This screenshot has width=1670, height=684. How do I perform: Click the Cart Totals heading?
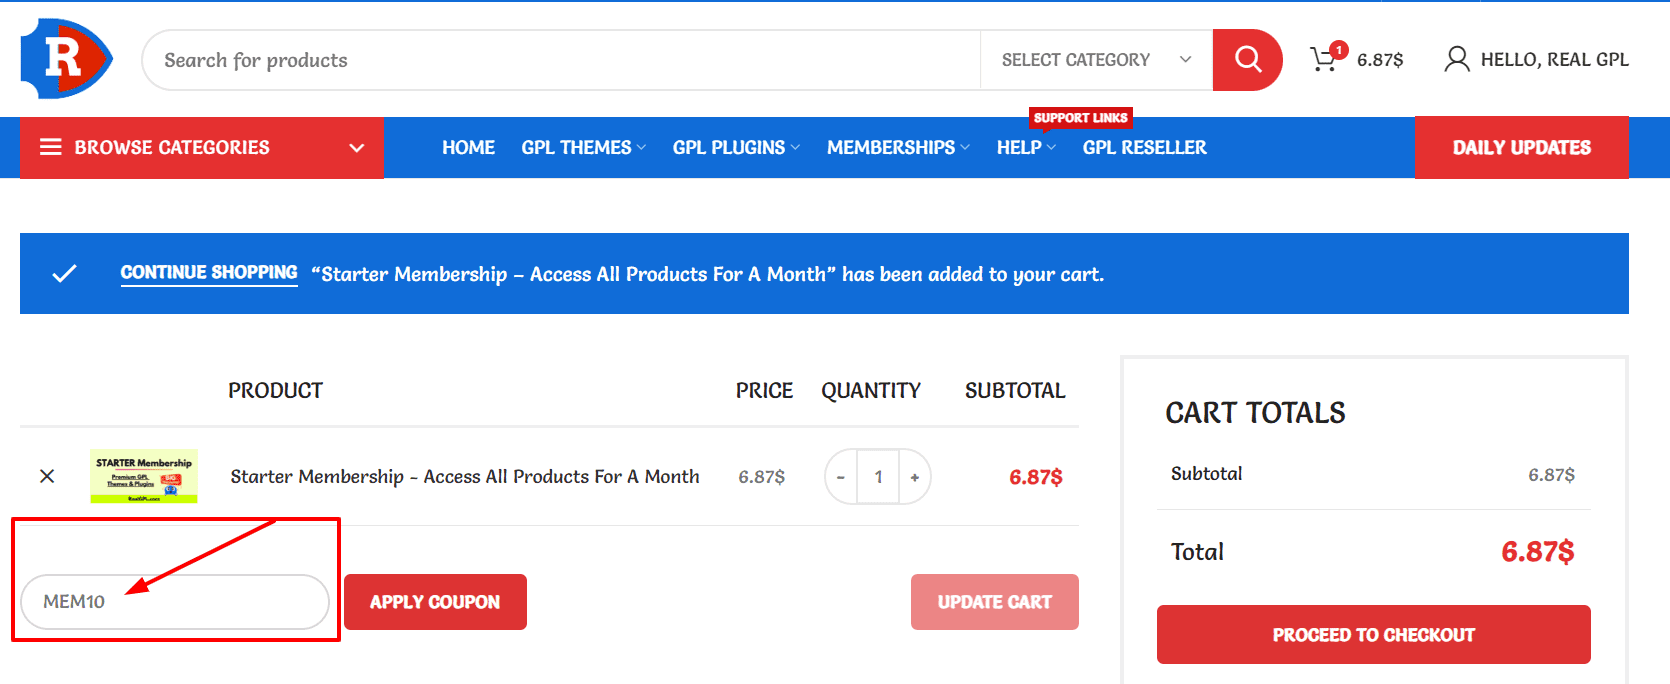tap(1255, 413)
